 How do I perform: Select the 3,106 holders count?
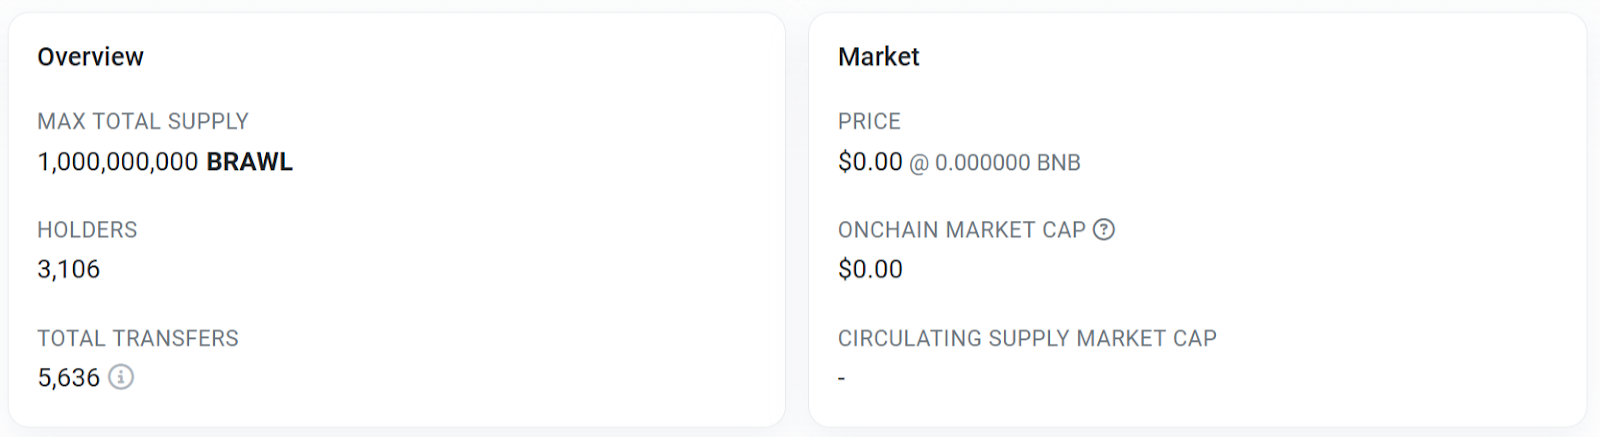pyautogui.click(x=69, y=269)
